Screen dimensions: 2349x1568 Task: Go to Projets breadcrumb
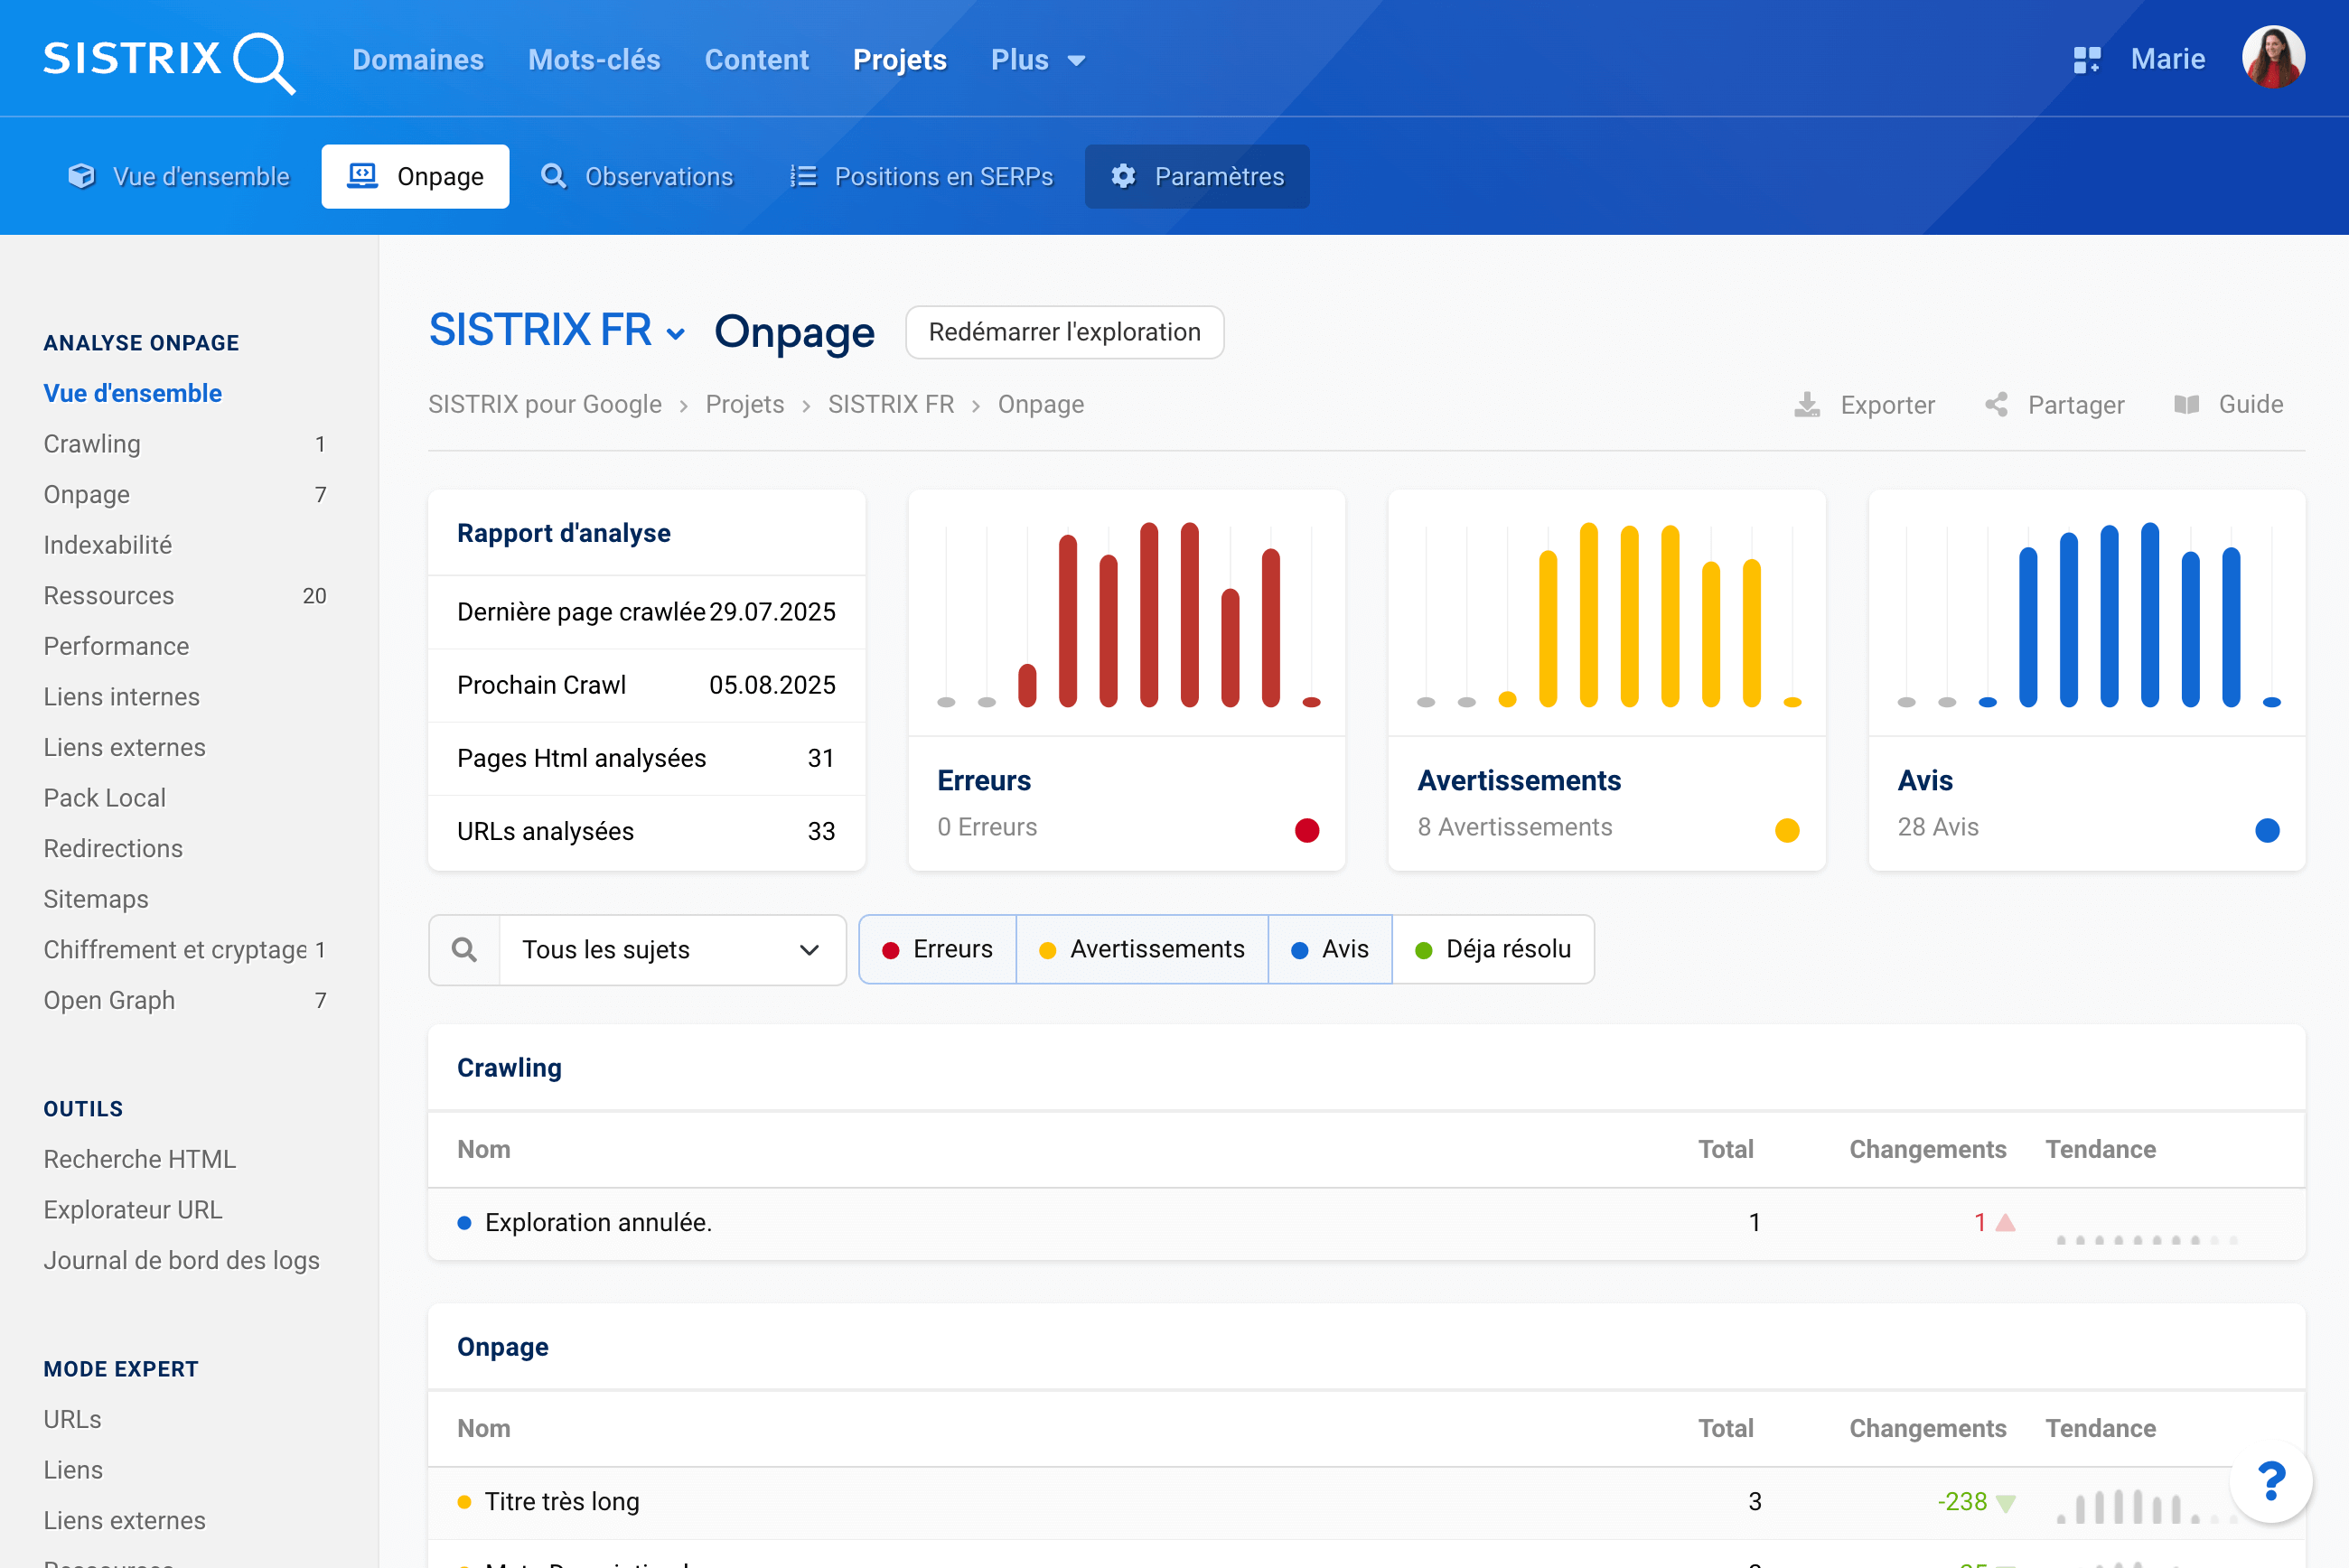click(x=745, y=404)
